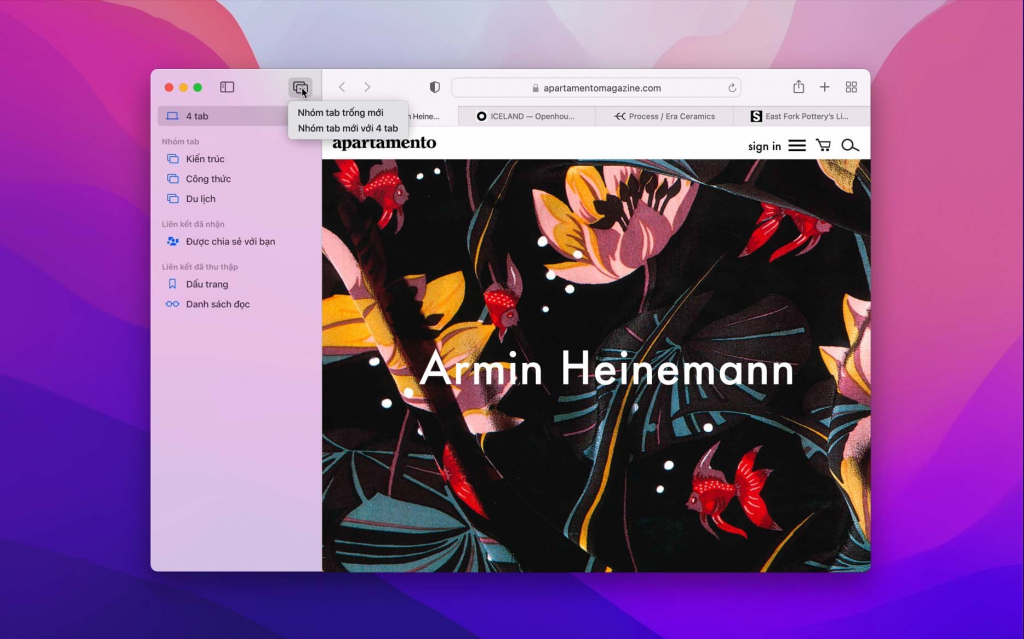The image size is (1024, 639).
Task: Go forward with the forward arrow
Action: pyautogui.click(x=367, y=87)
